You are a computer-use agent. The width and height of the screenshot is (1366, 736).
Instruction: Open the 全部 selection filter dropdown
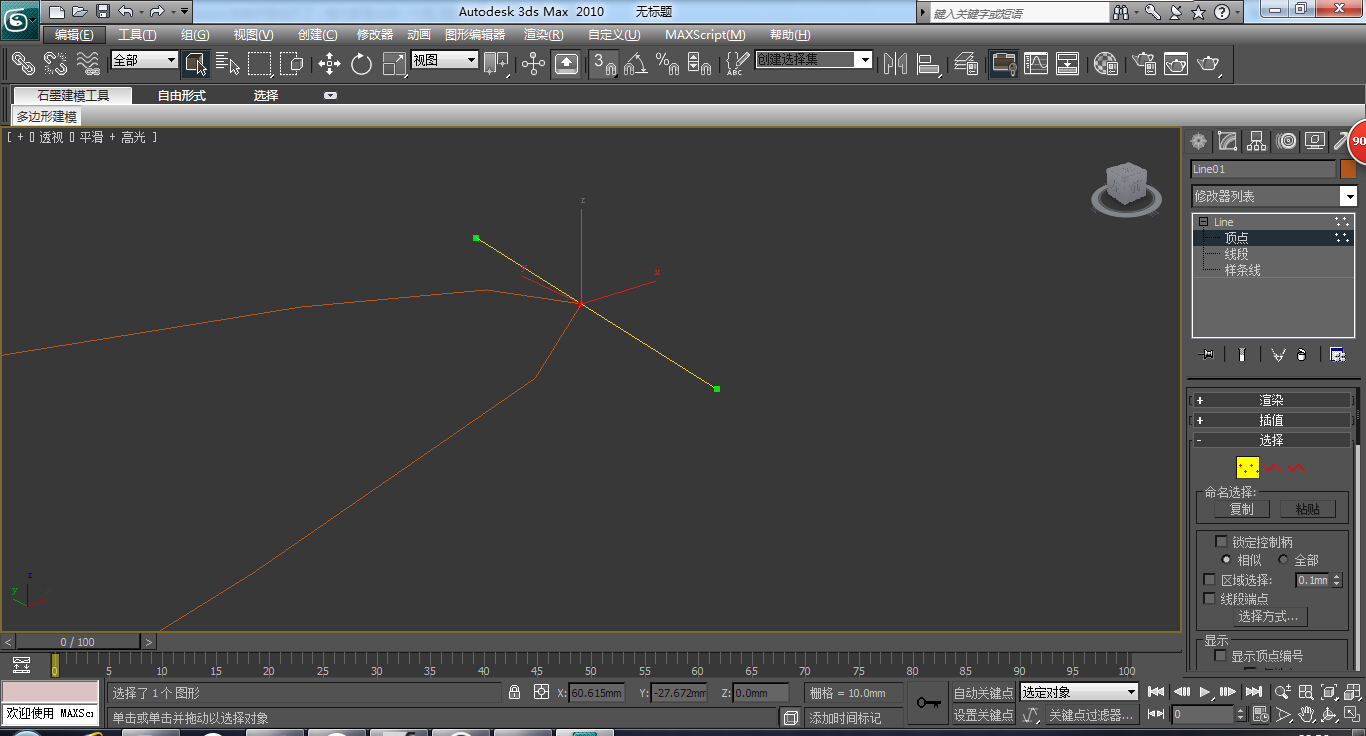tap(144, 60)
